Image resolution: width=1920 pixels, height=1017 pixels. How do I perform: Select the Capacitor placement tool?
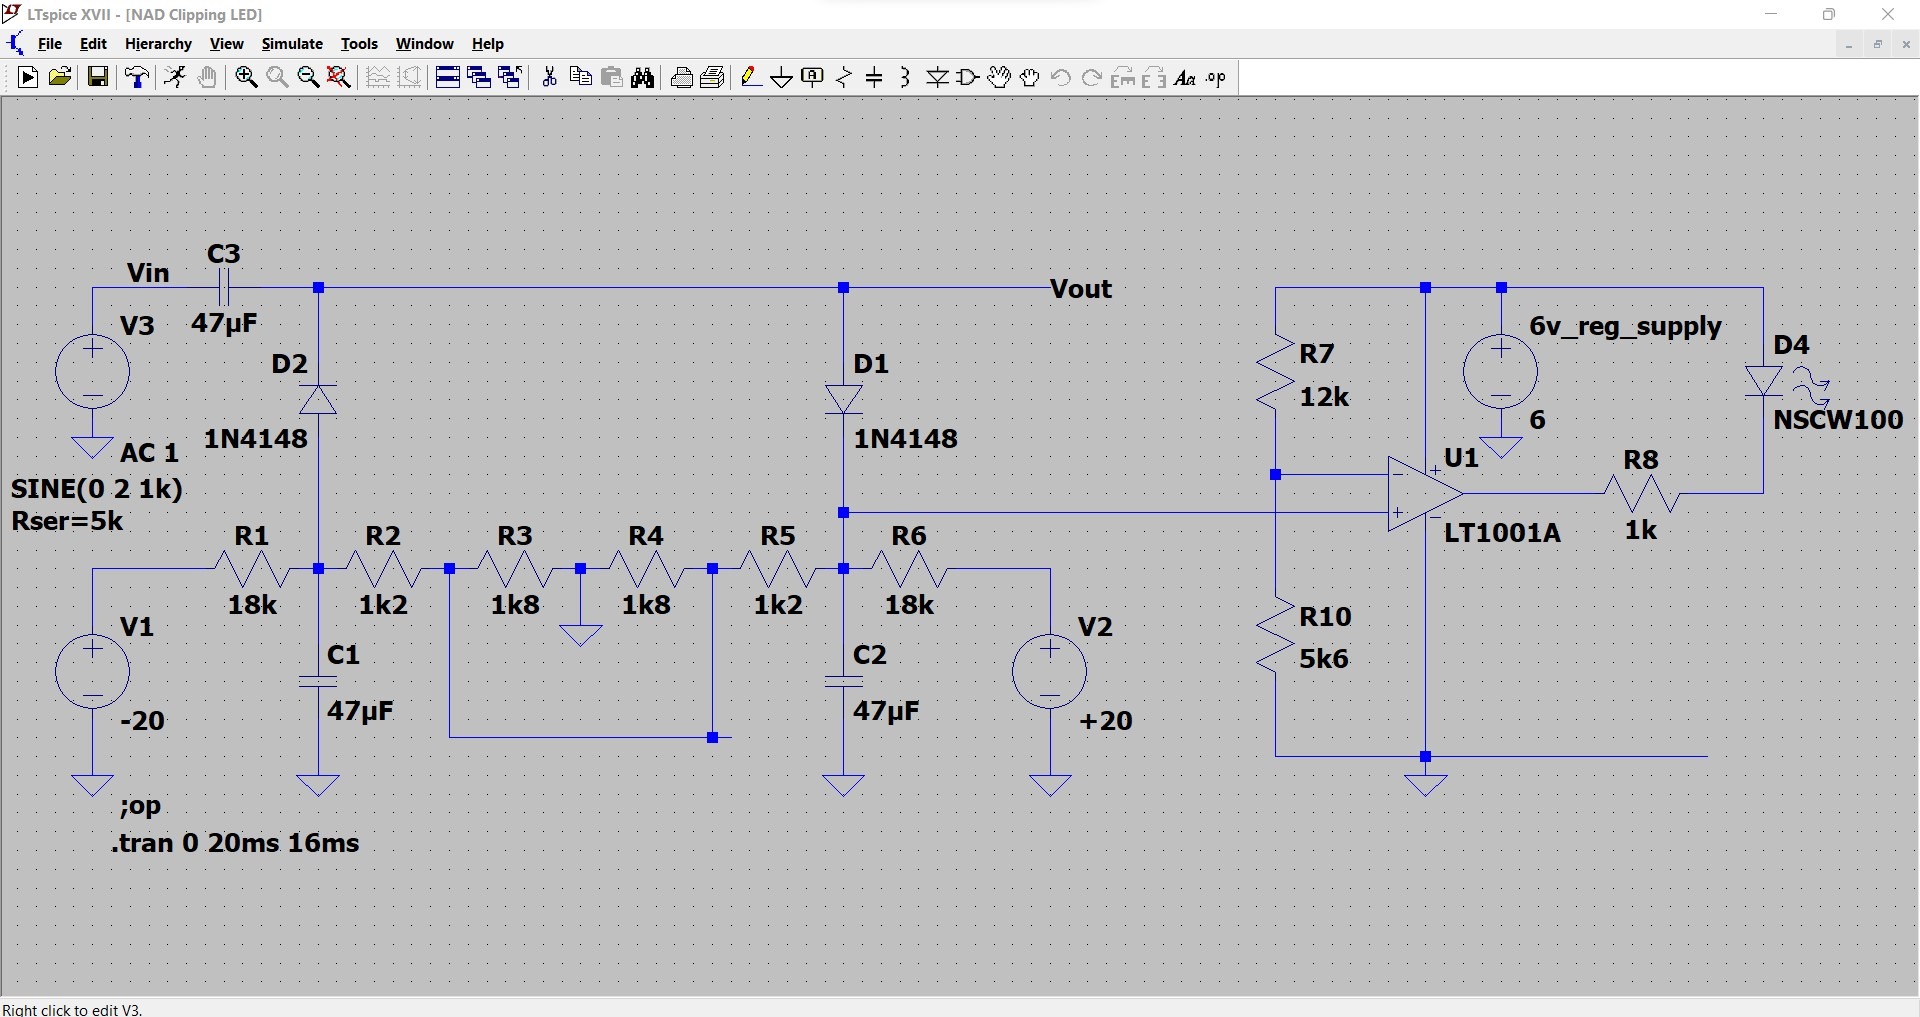tap(875, 78)
